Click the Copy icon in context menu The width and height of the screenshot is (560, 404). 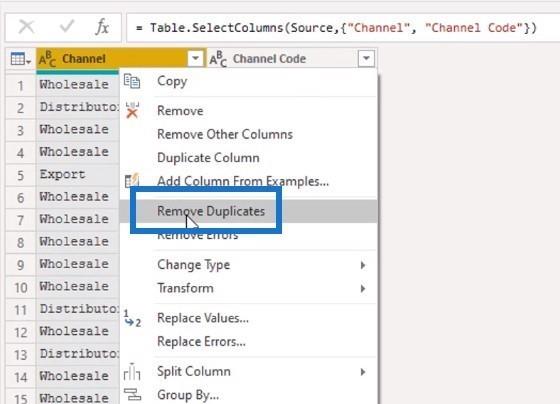click(132, 81)
